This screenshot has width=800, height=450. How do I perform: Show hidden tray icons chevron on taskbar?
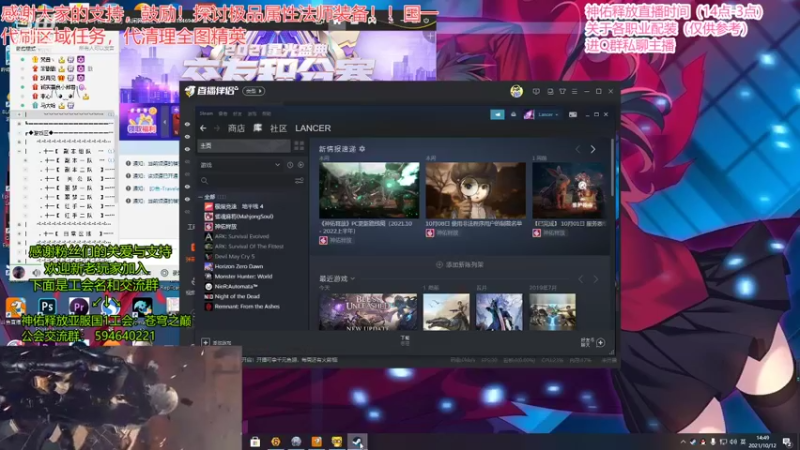point(683,442)
